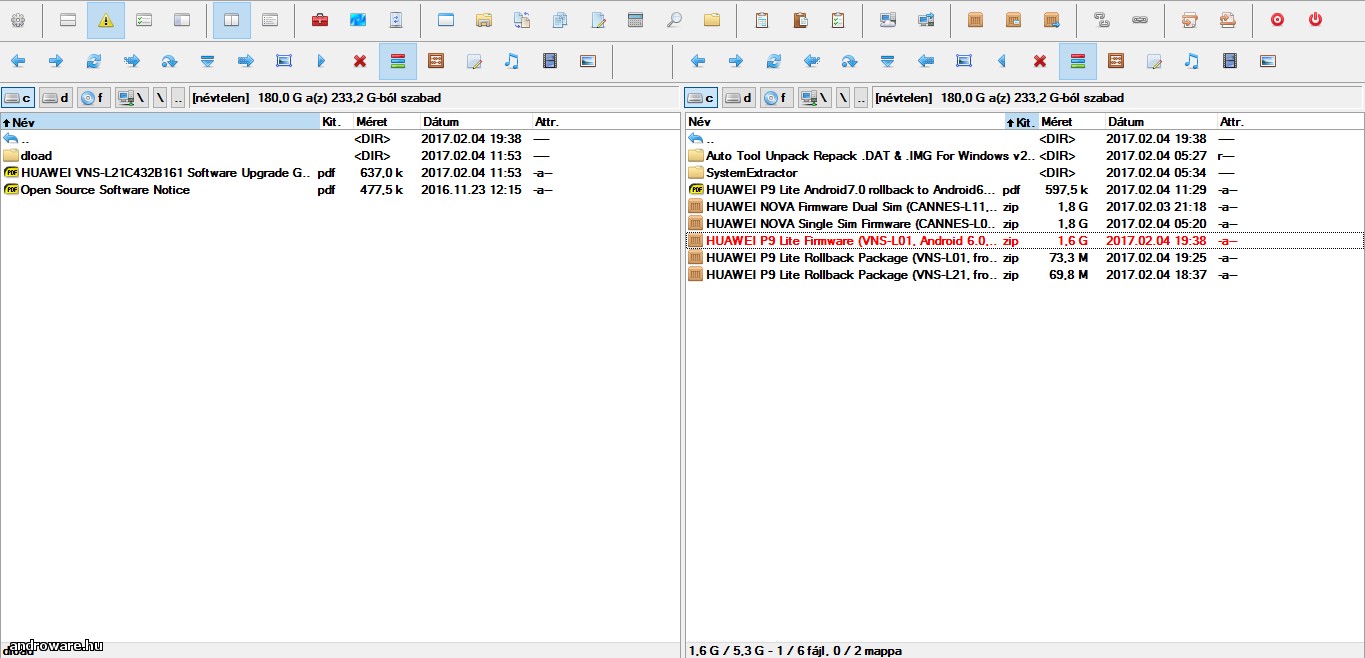Select HUAWEI VNS-L21C432B161 Software Upgrade pdf

[x=340, y=173]
